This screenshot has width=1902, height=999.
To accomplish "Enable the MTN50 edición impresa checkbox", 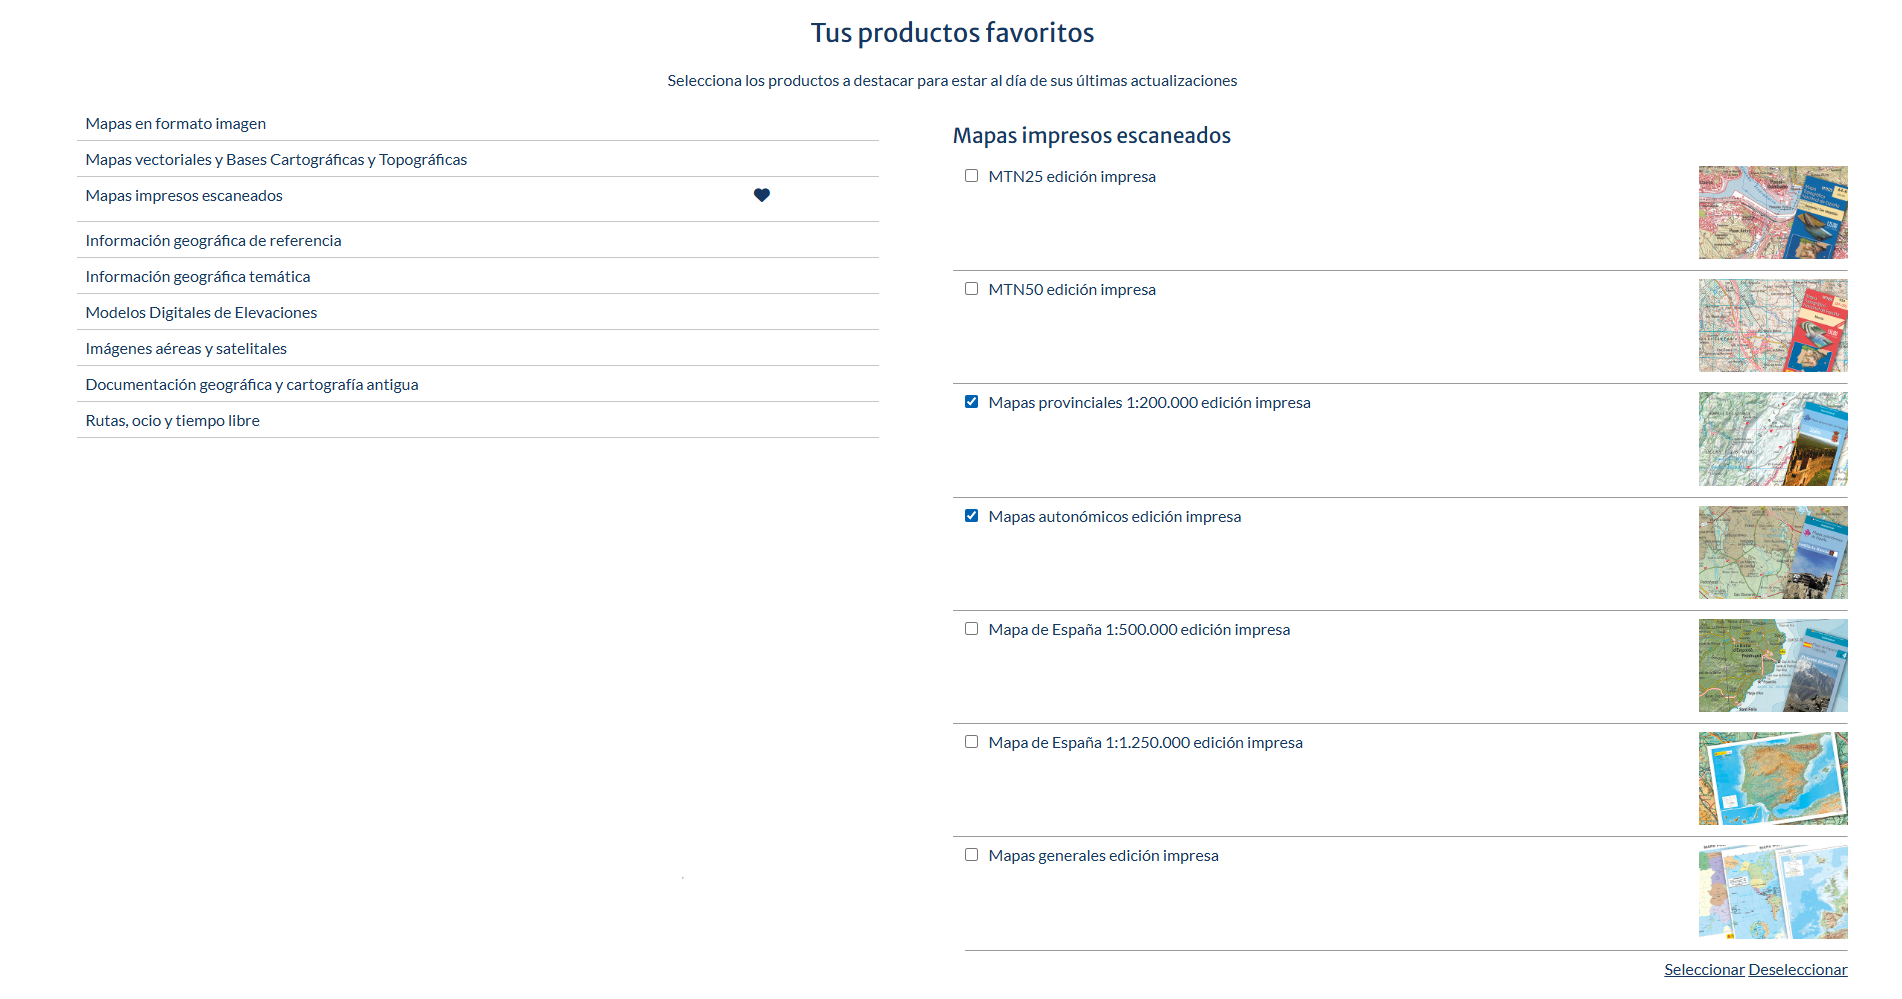I will 971,289.
